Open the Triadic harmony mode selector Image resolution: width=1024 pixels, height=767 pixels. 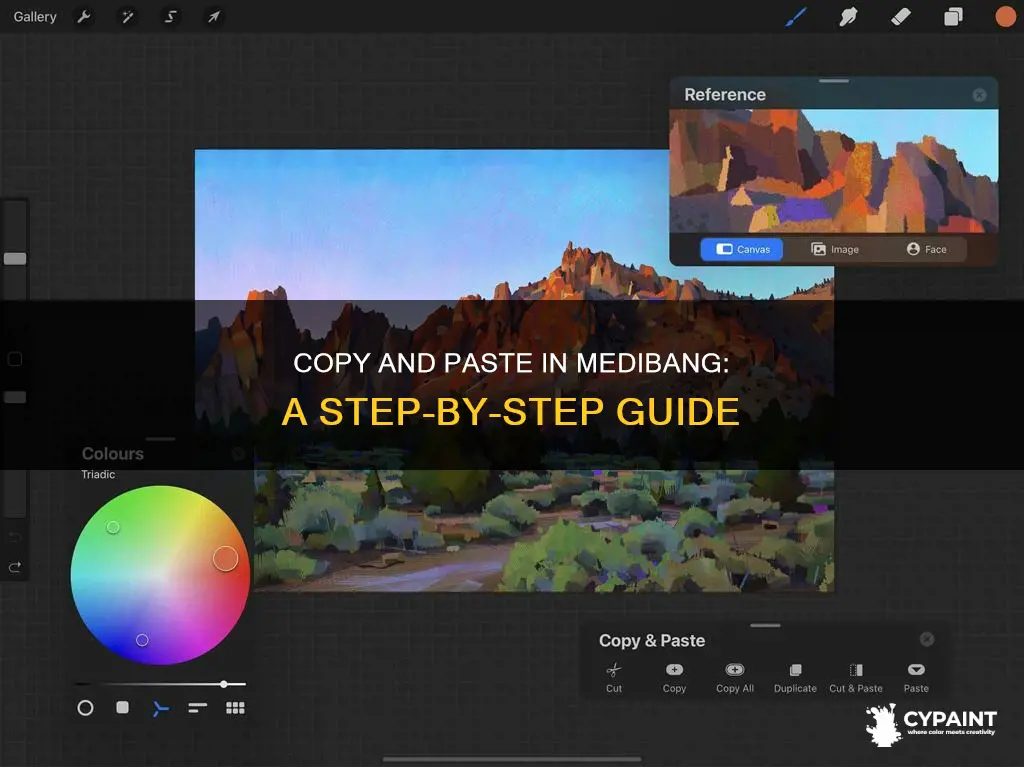98,474
